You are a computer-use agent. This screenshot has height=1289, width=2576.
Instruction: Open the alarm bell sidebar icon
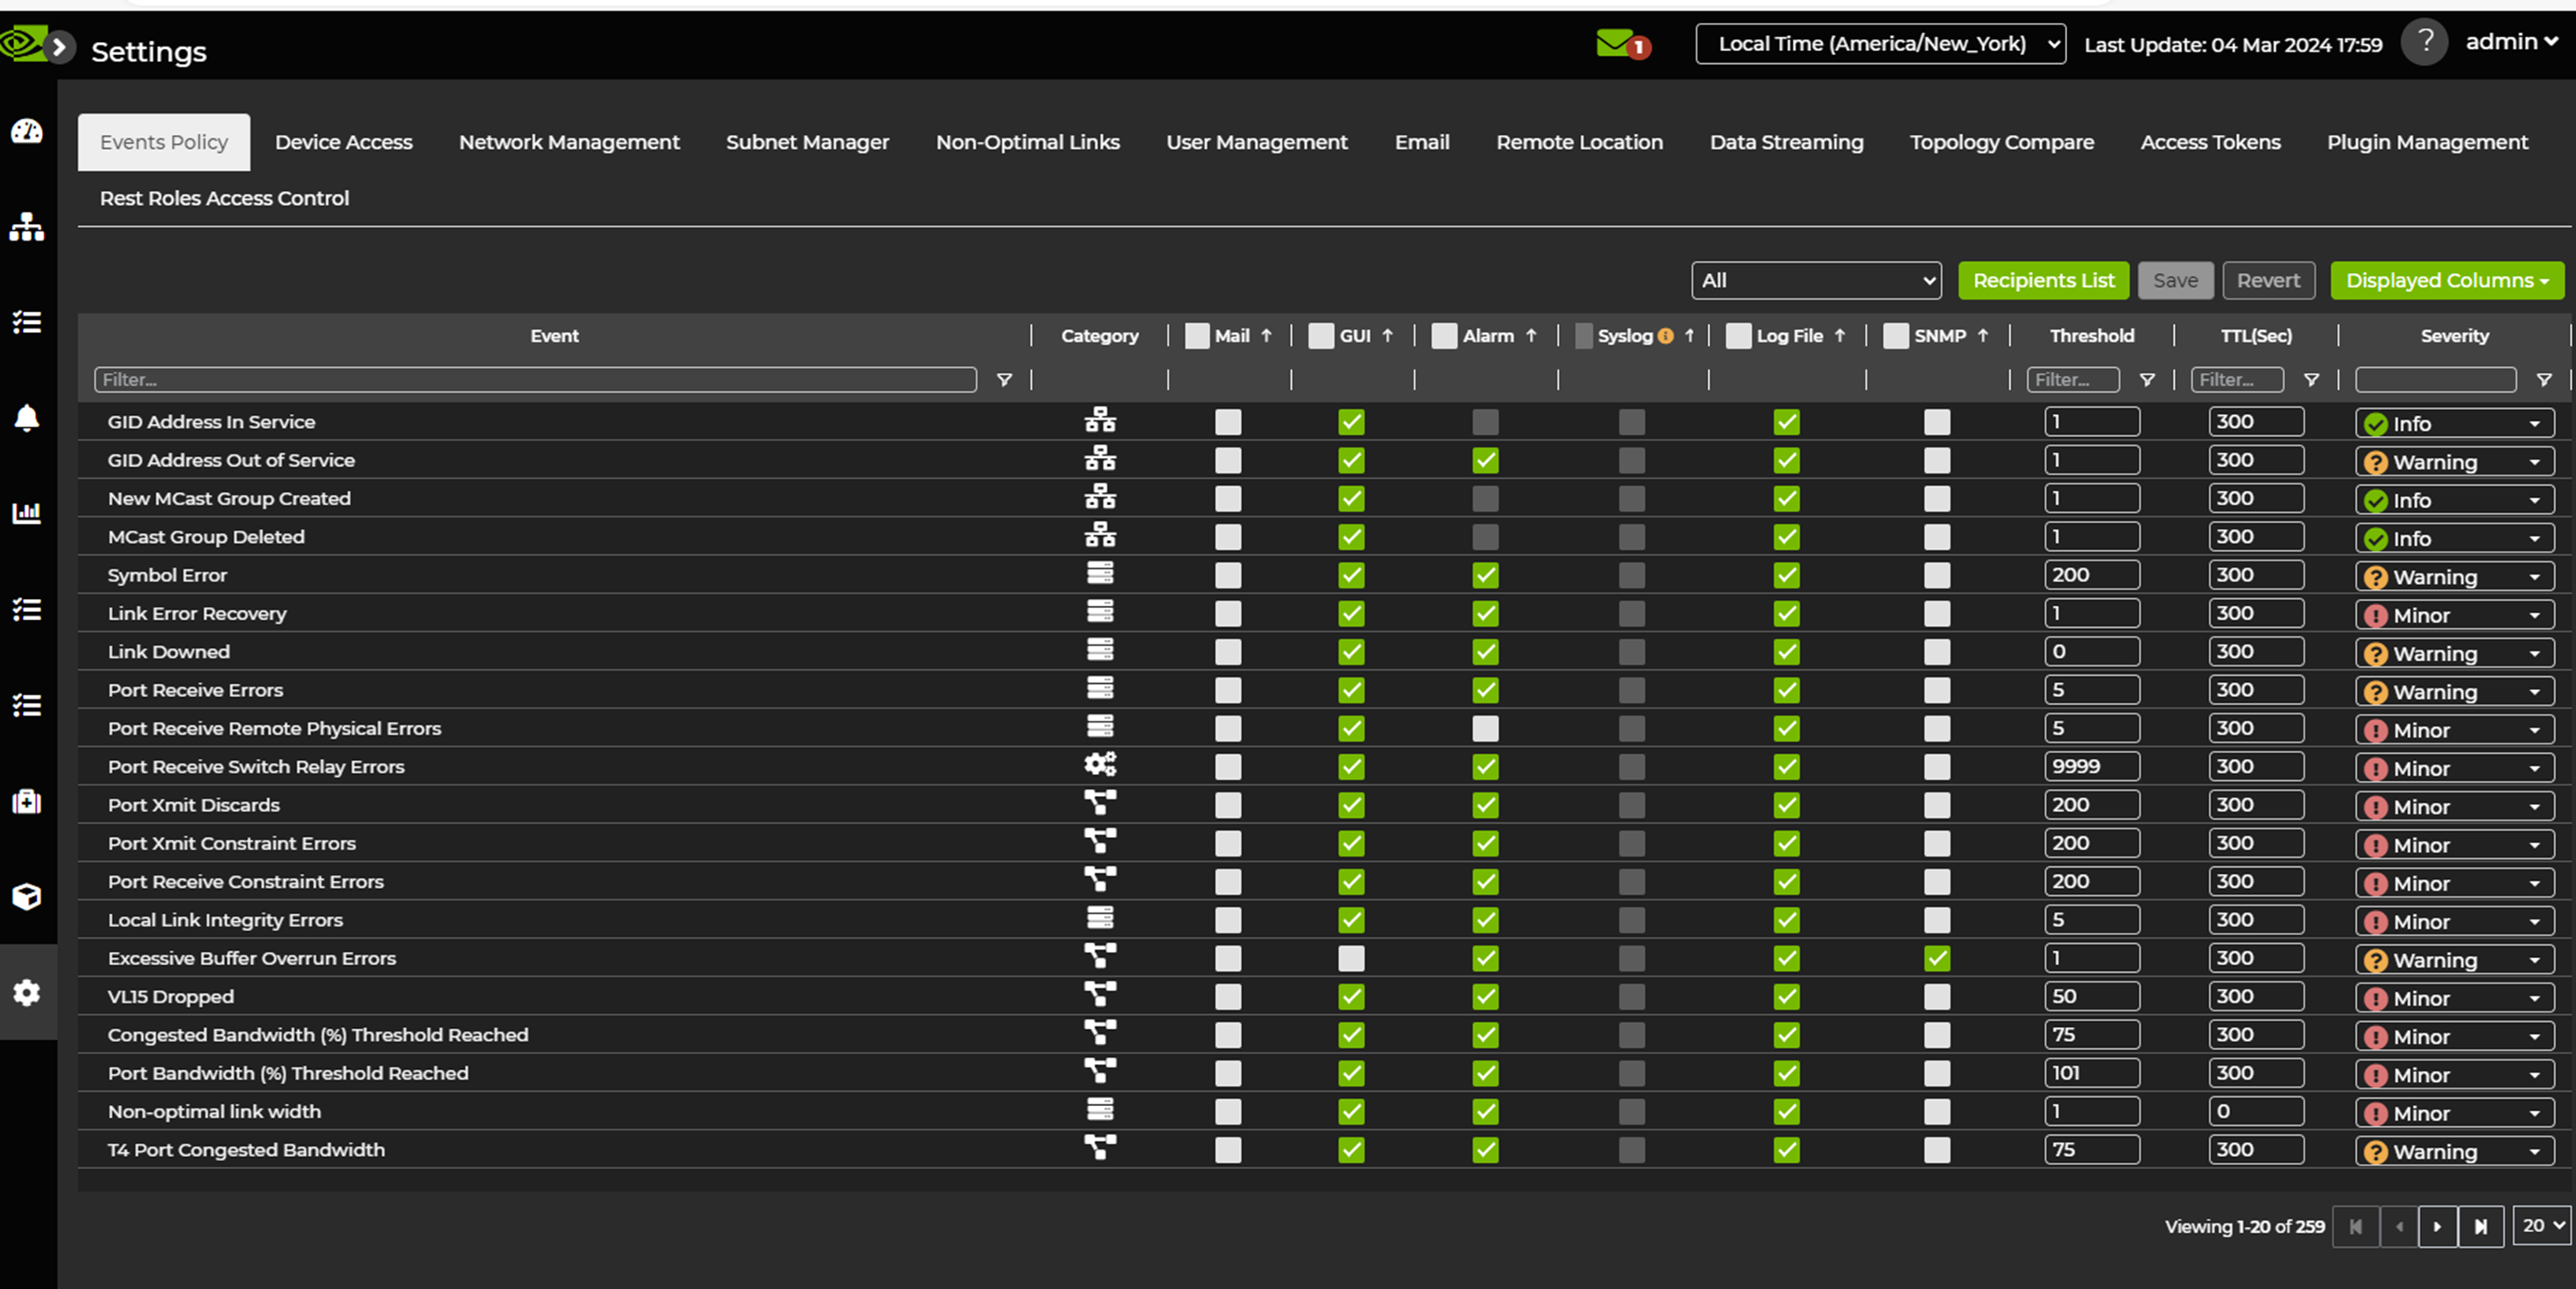[27, 418]
